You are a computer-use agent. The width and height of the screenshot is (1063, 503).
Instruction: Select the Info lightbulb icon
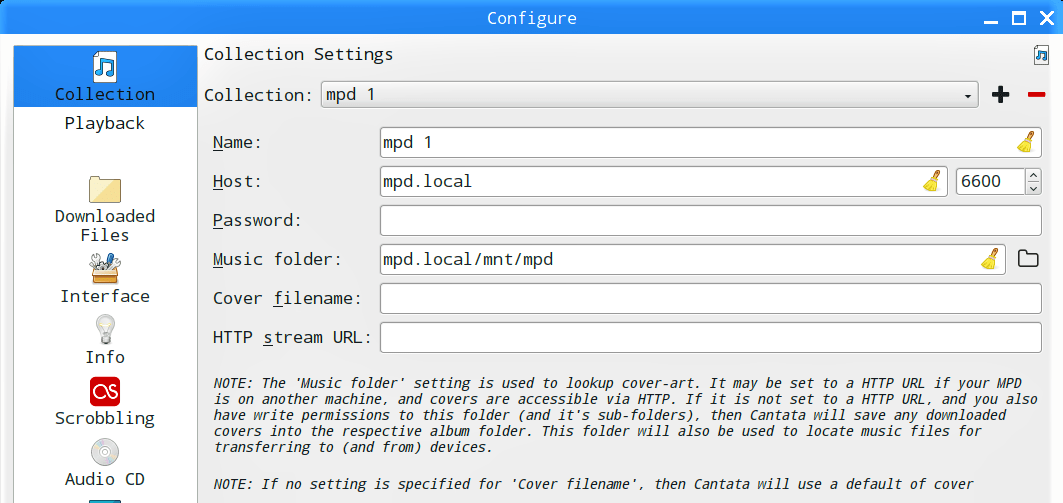coord(105,330)
